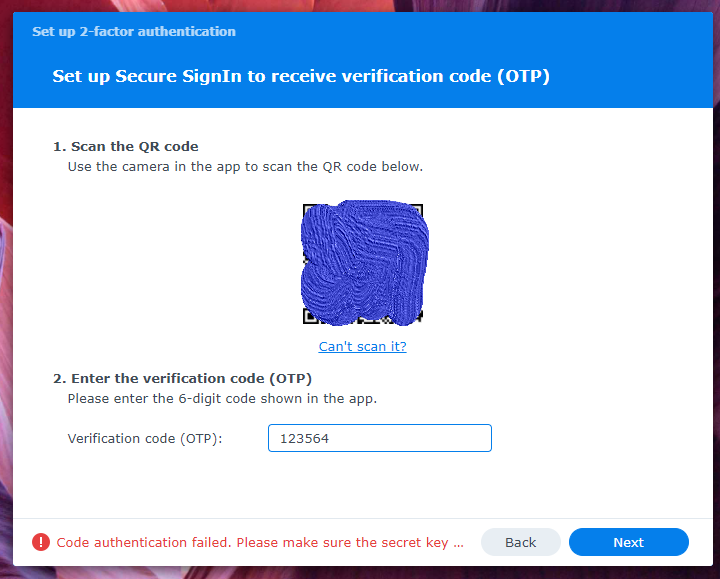Focus the Verification code (OTP) input field

coord(380,438)
